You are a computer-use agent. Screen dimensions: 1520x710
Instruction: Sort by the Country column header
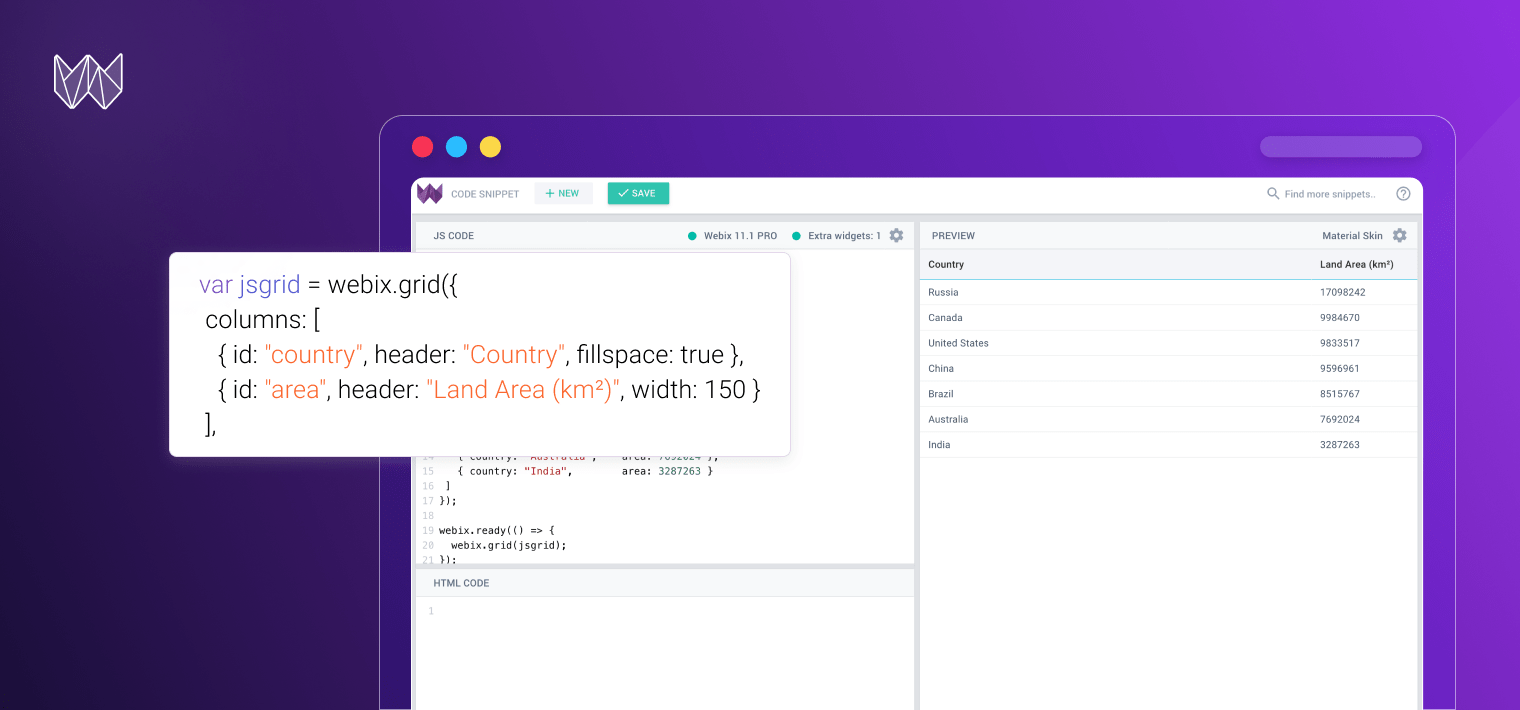pyautogui.click(x=946, y=265)
